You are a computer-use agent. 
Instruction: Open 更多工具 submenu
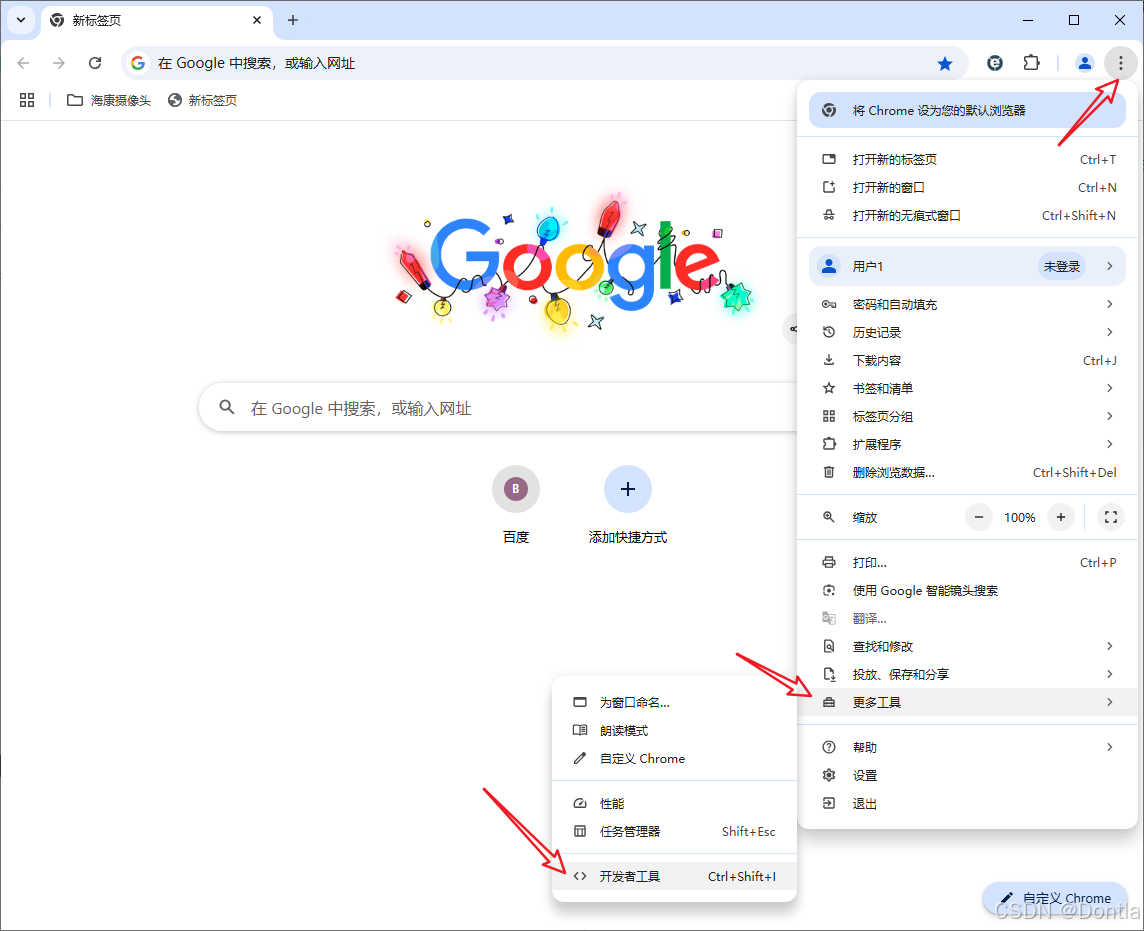click(967, 702)
